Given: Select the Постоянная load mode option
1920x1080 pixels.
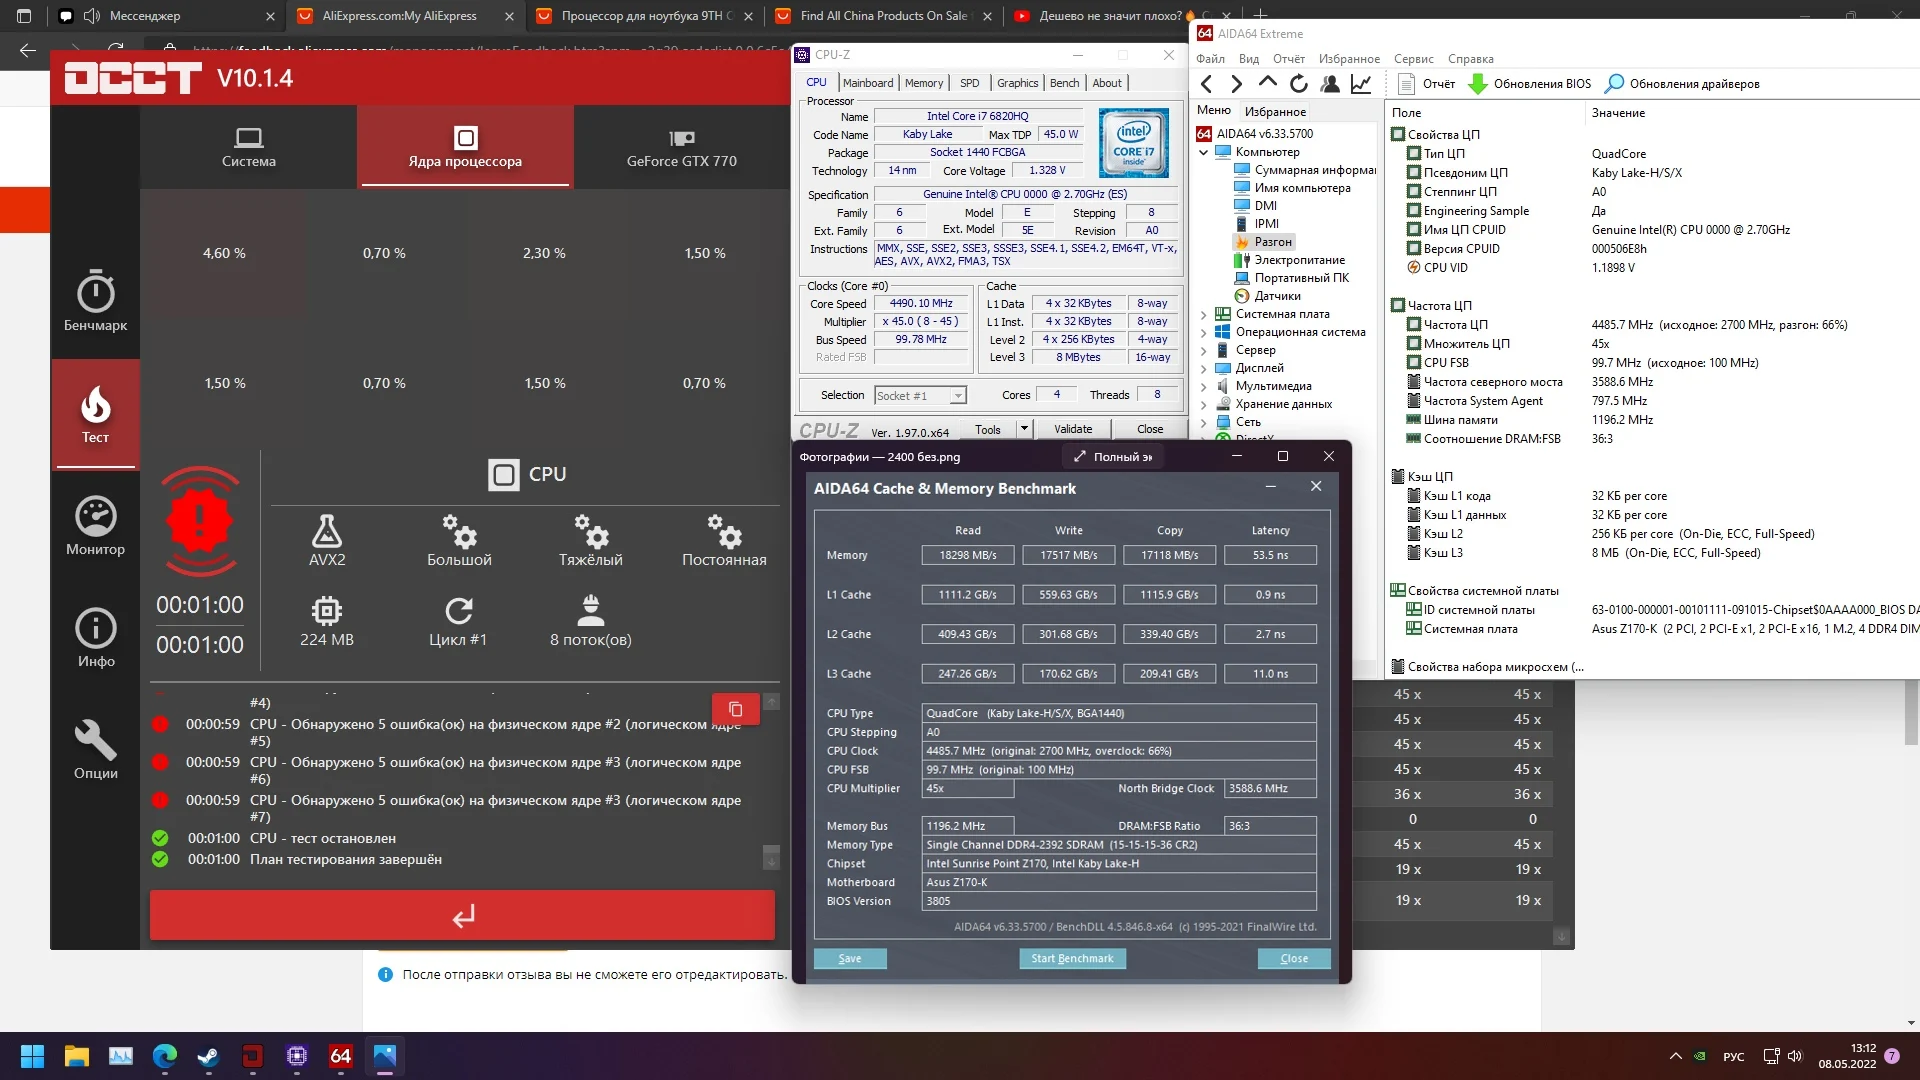Looking at the screenshot, I should (724, 541).
